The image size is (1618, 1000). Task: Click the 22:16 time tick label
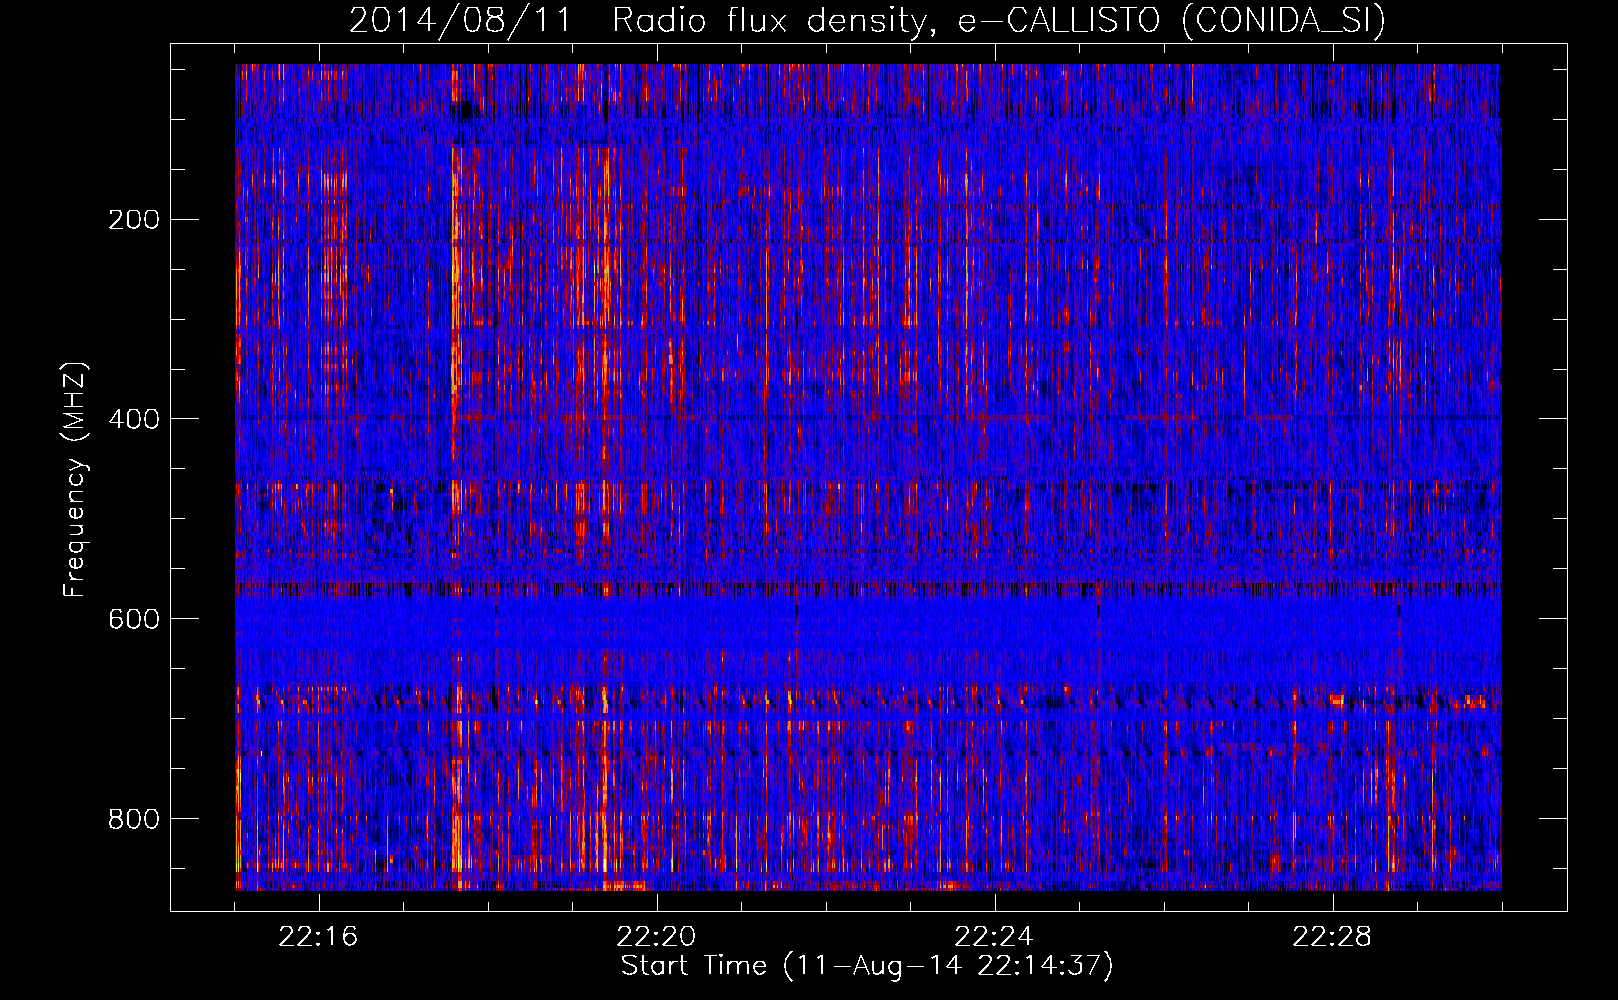(x=319, y=937)
